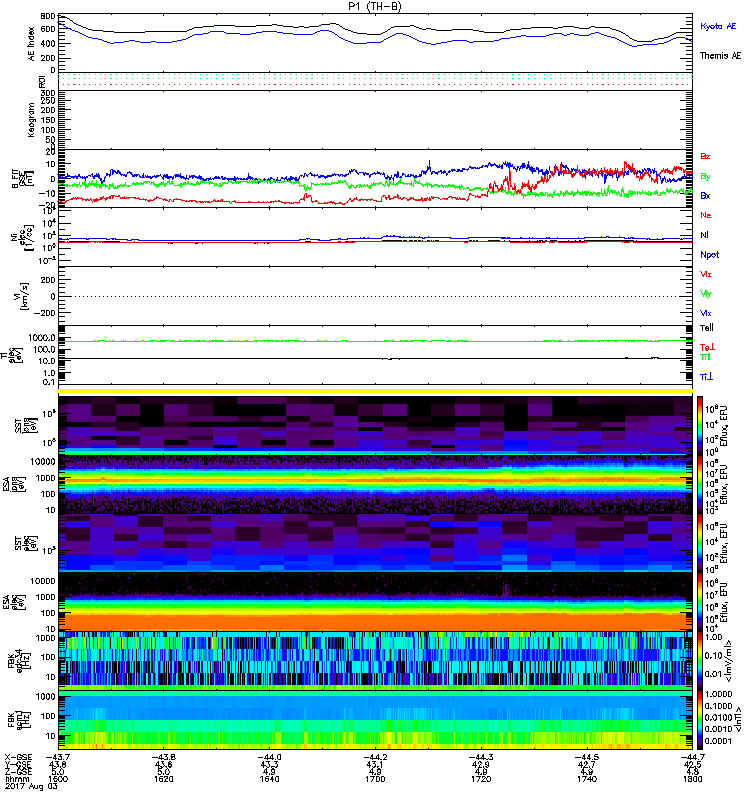The height and width of the screenshot is (800, 750).
Task: Click the X-GSE value -44.2
Action: click(375, 757)
